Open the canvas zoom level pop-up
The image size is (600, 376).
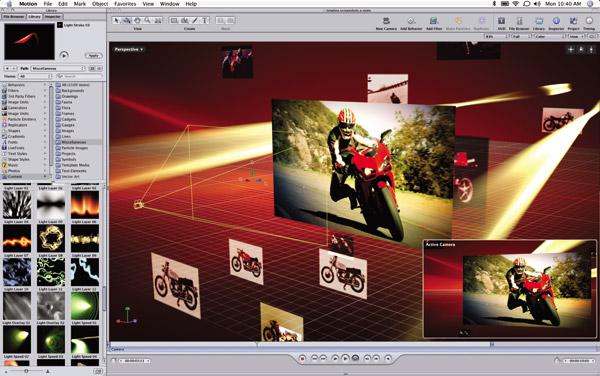[497, 36]
